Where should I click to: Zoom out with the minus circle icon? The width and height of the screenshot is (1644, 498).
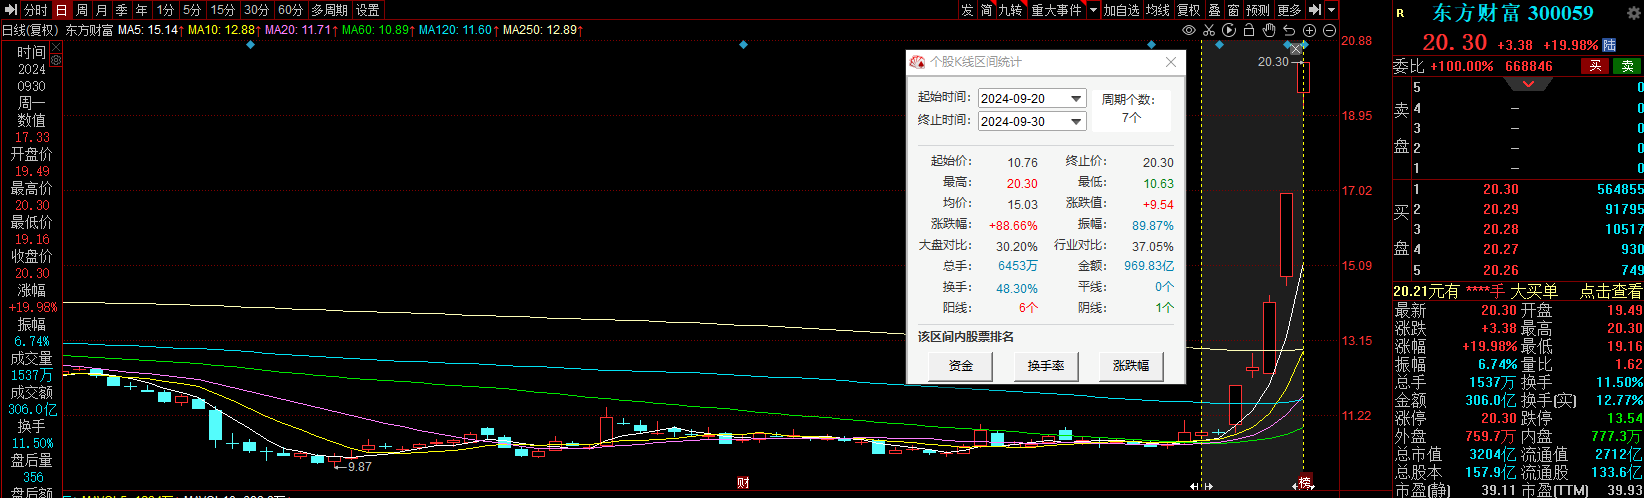tap(1329, 31)
